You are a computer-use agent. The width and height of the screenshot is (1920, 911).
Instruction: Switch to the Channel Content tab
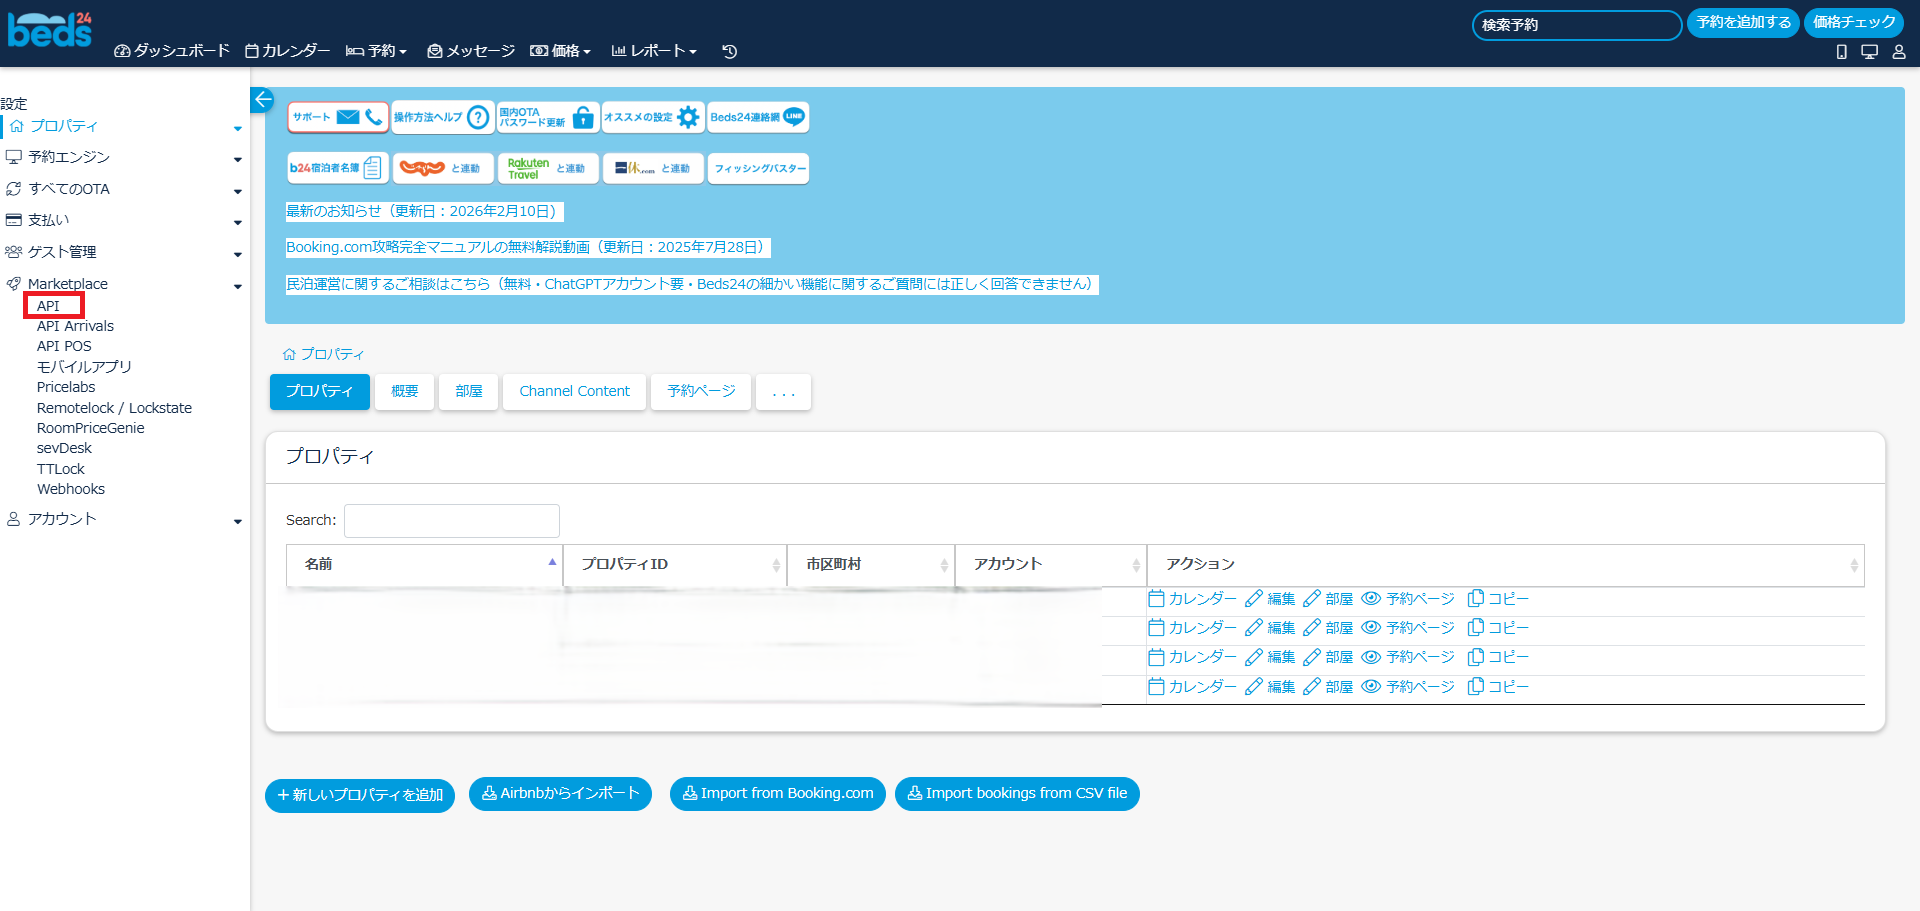pyautogui.click(x=574, y=391)
